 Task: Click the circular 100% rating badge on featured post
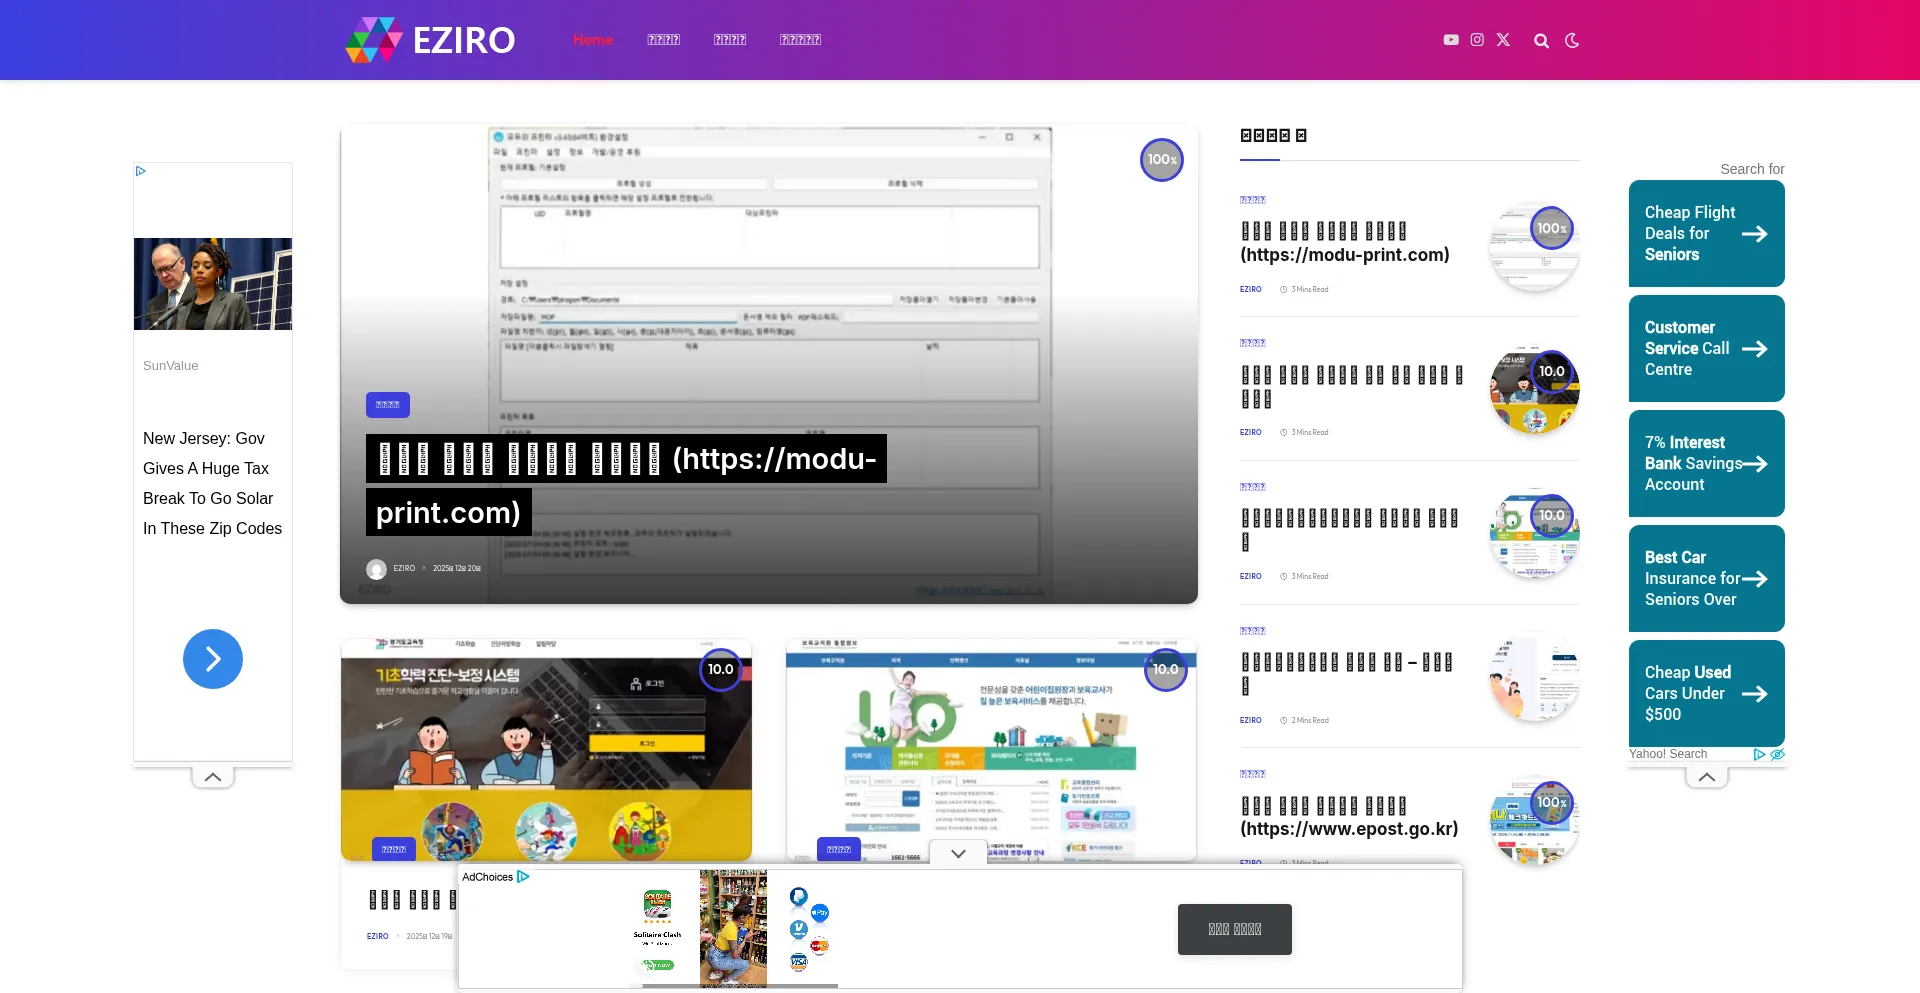coord(1161,159)
